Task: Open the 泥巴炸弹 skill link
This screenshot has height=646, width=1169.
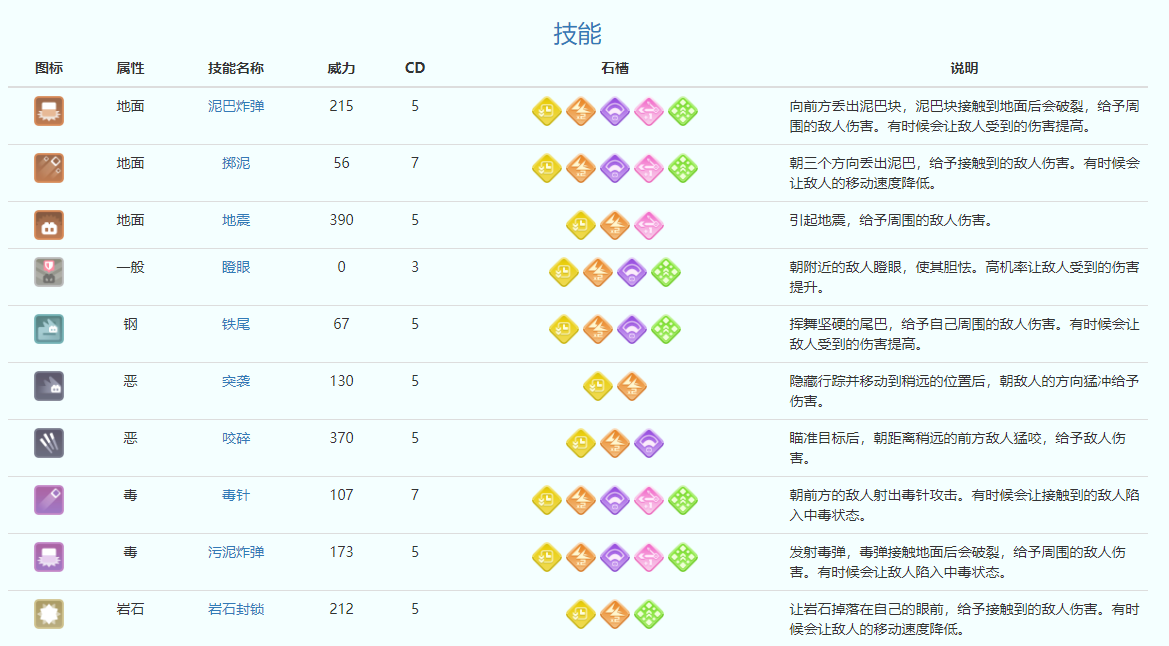Action: [236, 106]
